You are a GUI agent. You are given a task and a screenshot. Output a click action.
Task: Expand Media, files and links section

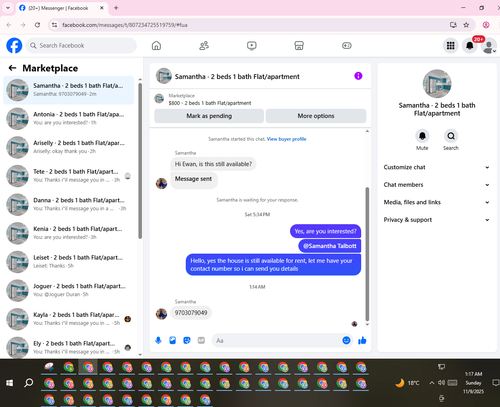point(437,202)
